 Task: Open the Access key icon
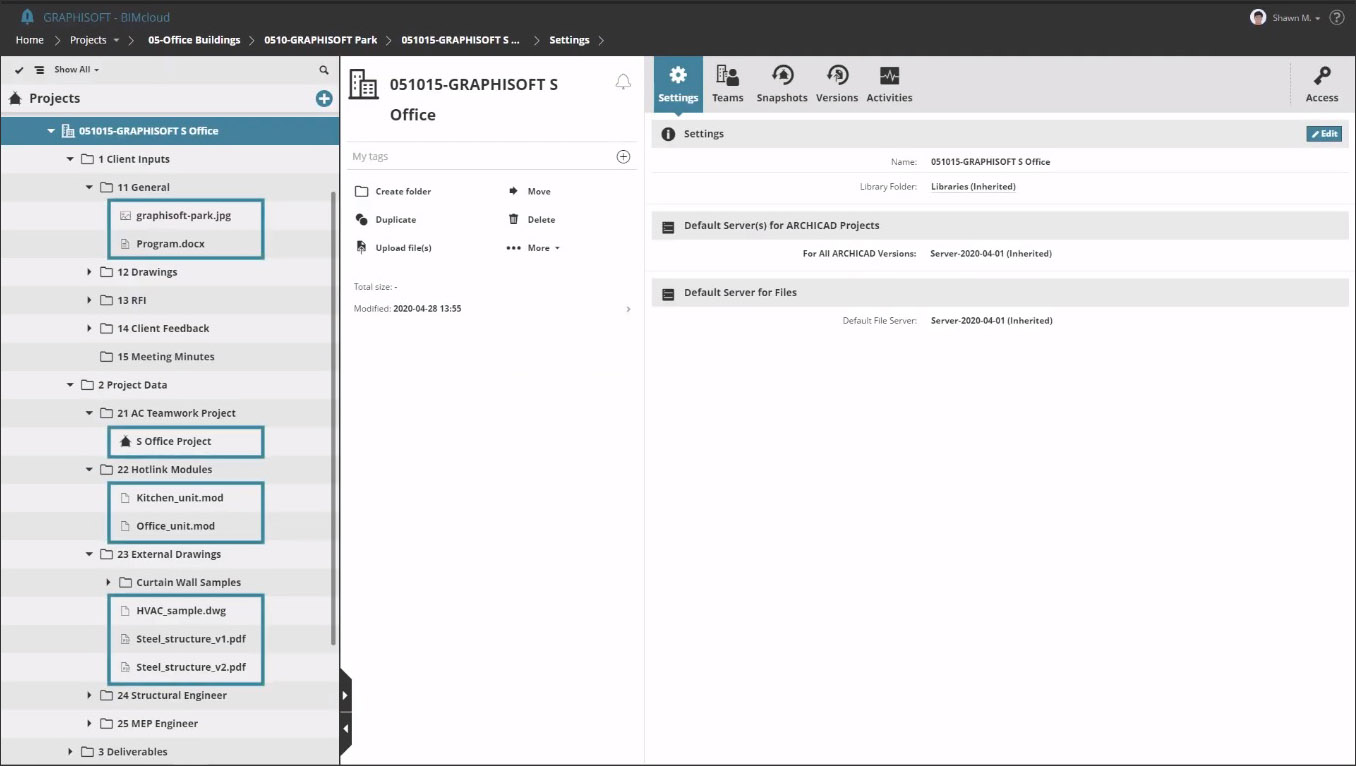point(1321,77)
